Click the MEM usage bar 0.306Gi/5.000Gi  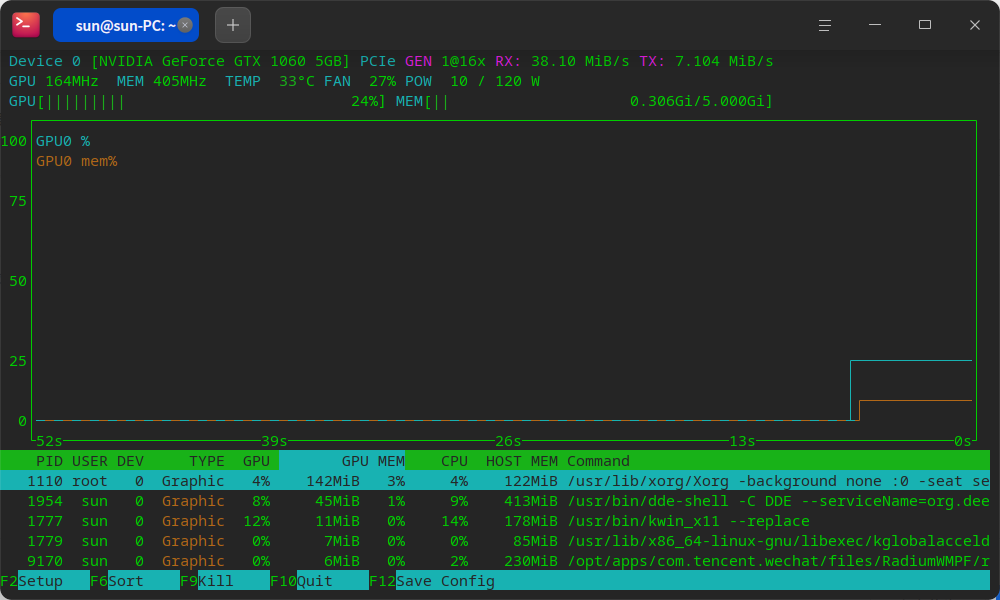584,101
